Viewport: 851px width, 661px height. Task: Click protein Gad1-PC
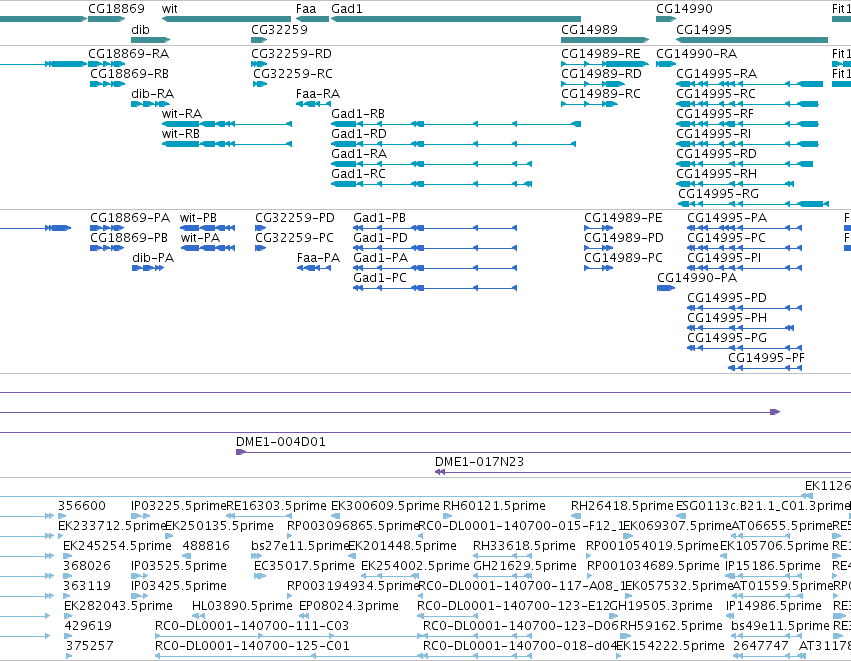435,289
